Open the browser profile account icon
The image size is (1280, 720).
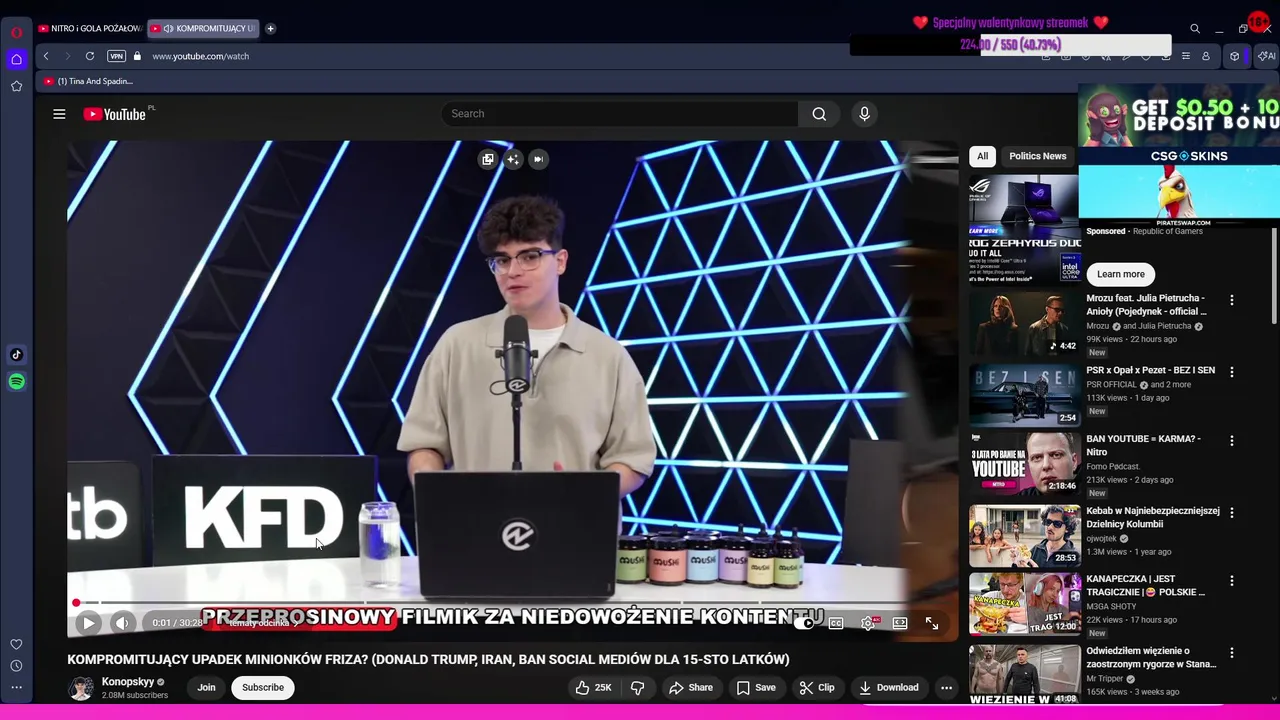(x=1206, y=56)
